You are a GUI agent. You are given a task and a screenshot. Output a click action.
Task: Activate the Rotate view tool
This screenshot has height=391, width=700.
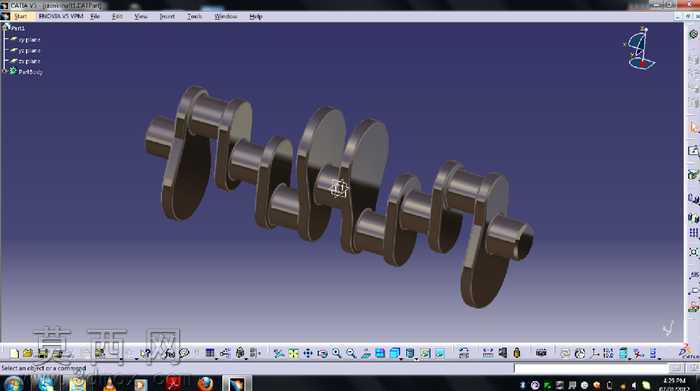coord(322,354)
